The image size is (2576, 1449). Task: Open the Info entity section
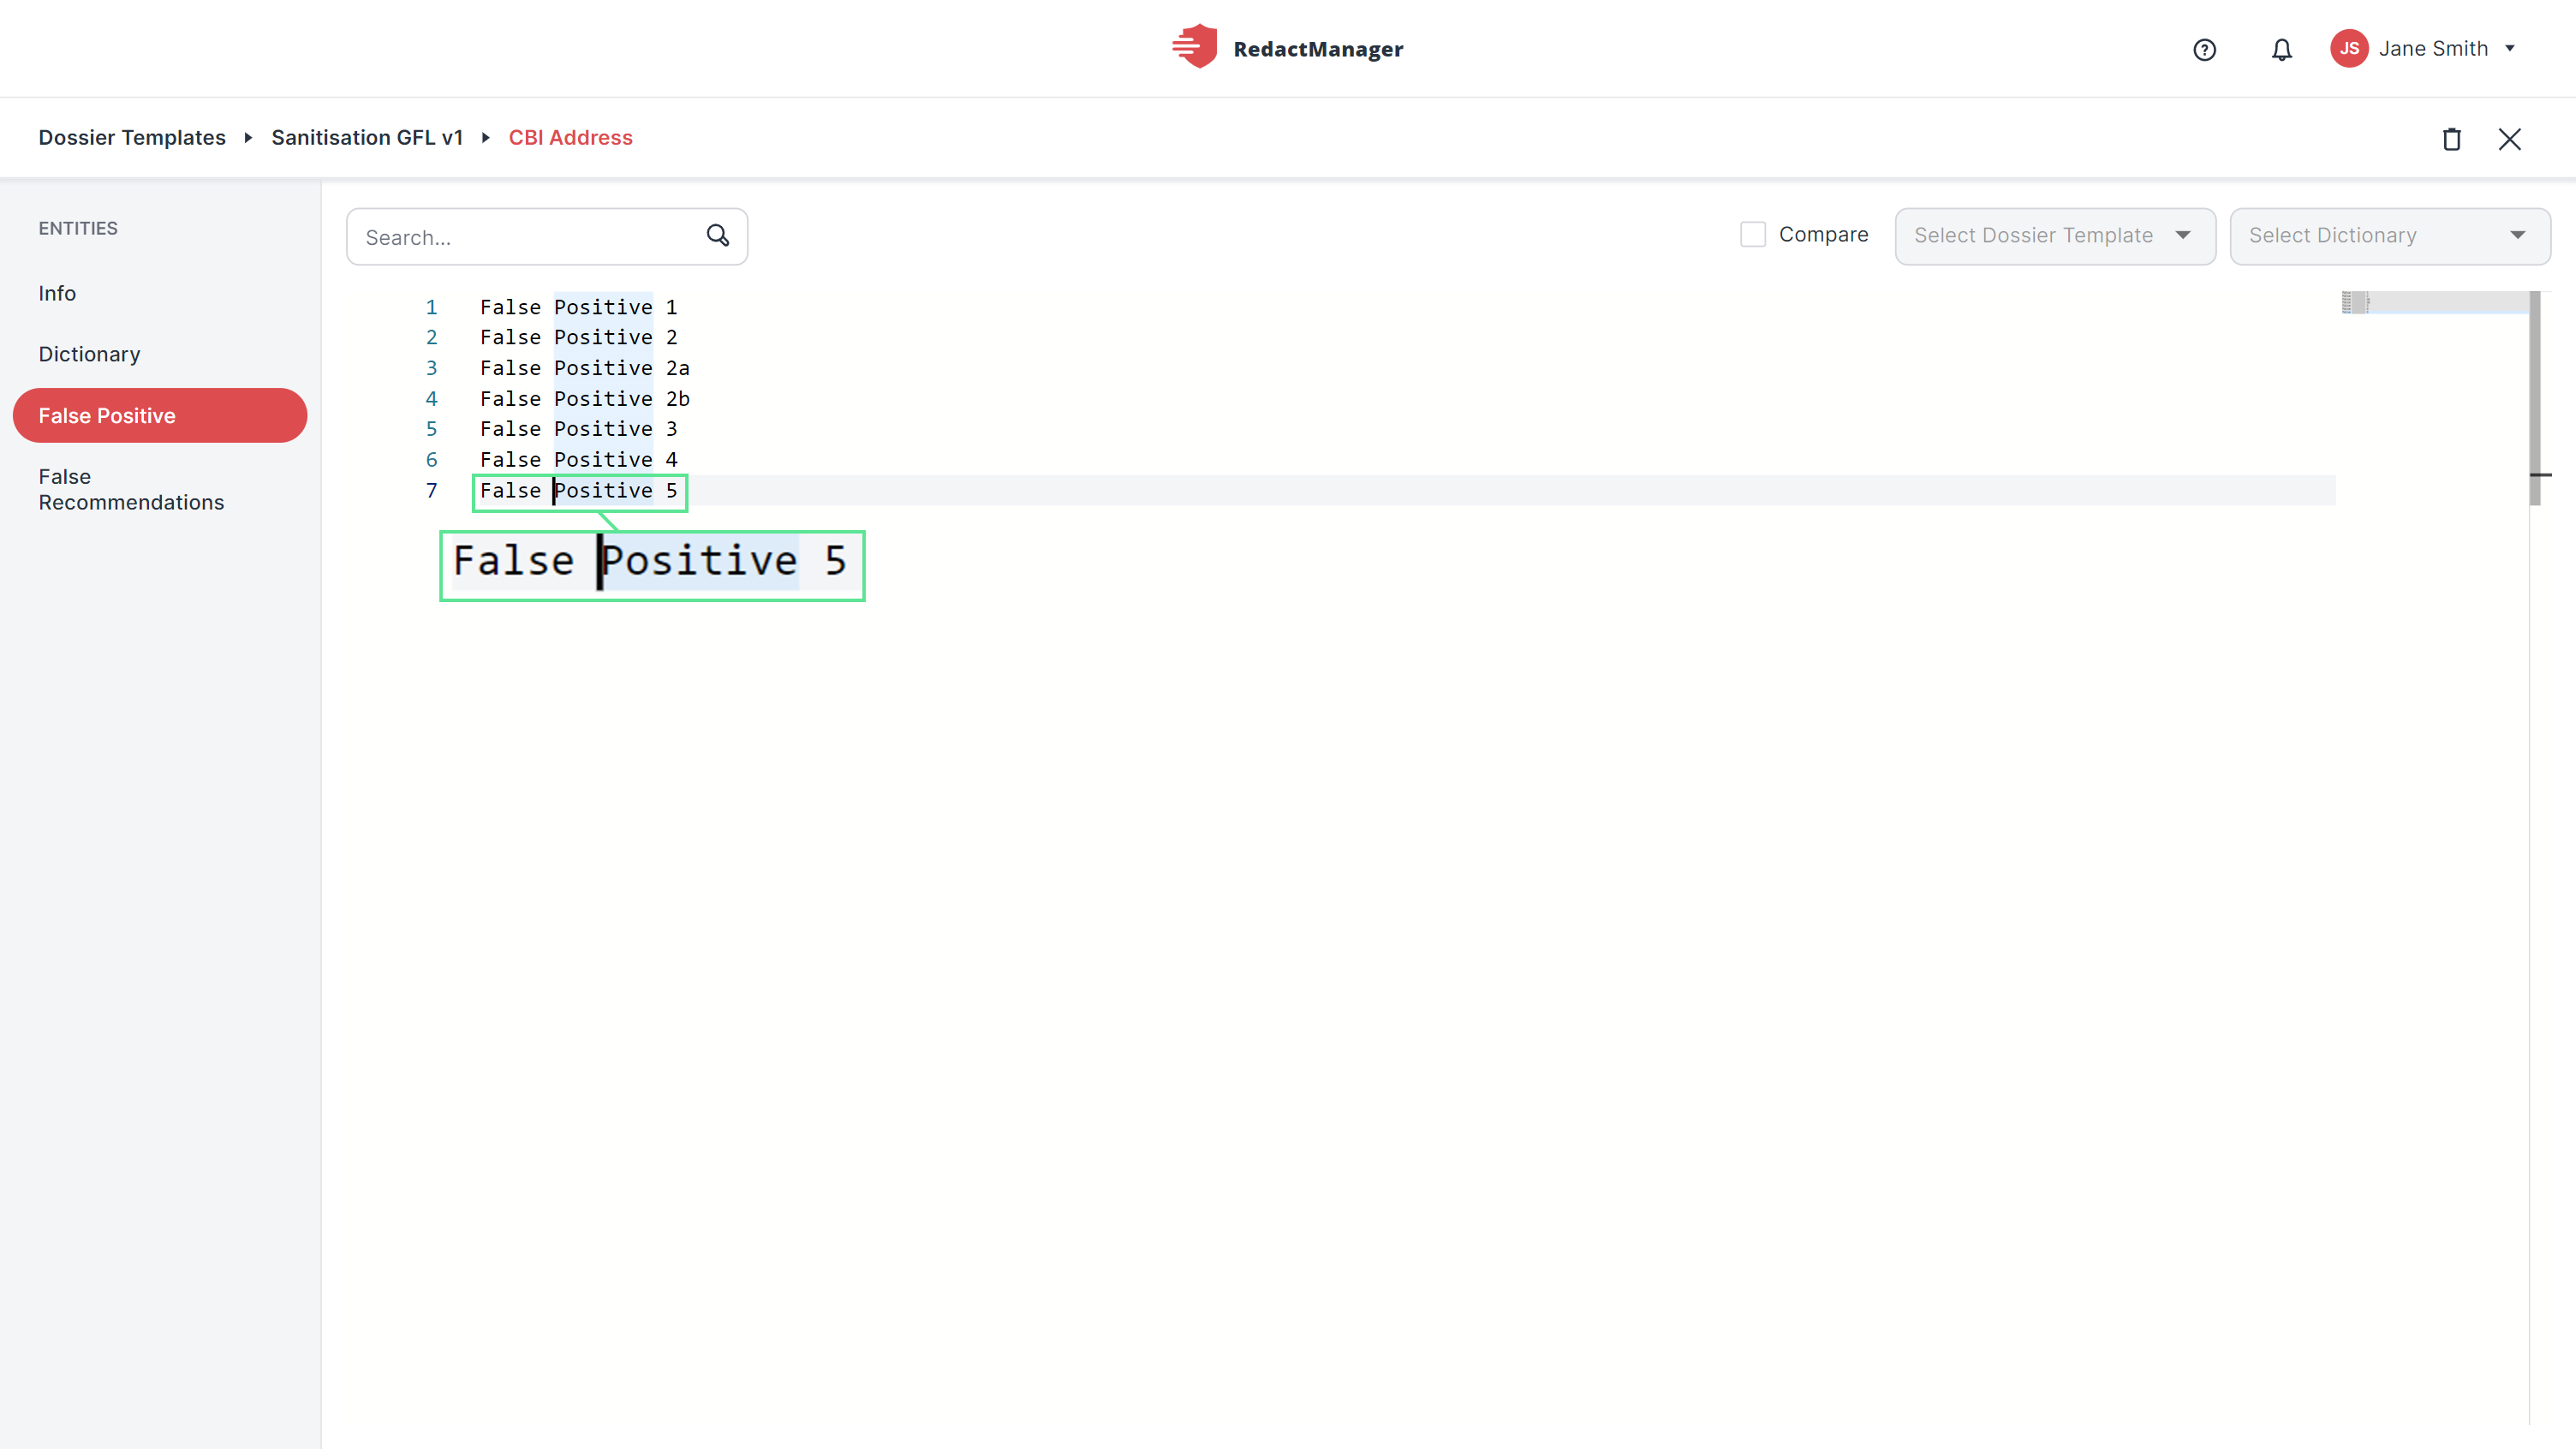tap(57, 293)
